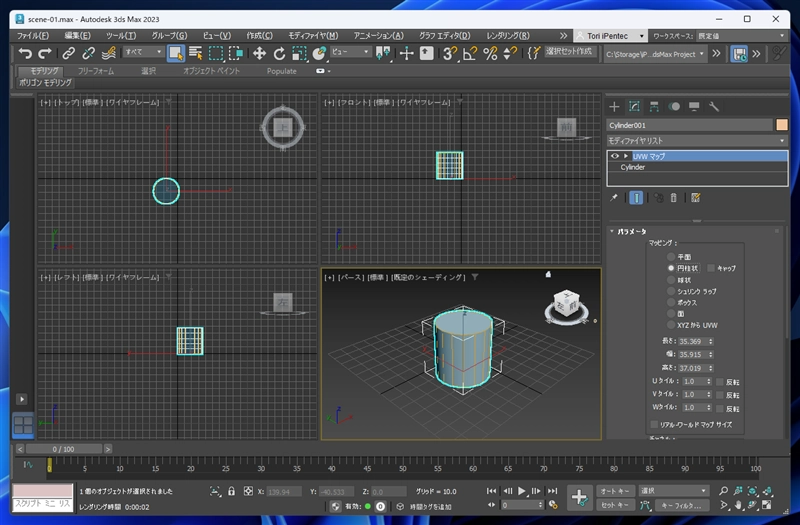The width and height of the screenshot is (800, 525).
Task: Open the Display command panel tab
Action: pos(694,107)
